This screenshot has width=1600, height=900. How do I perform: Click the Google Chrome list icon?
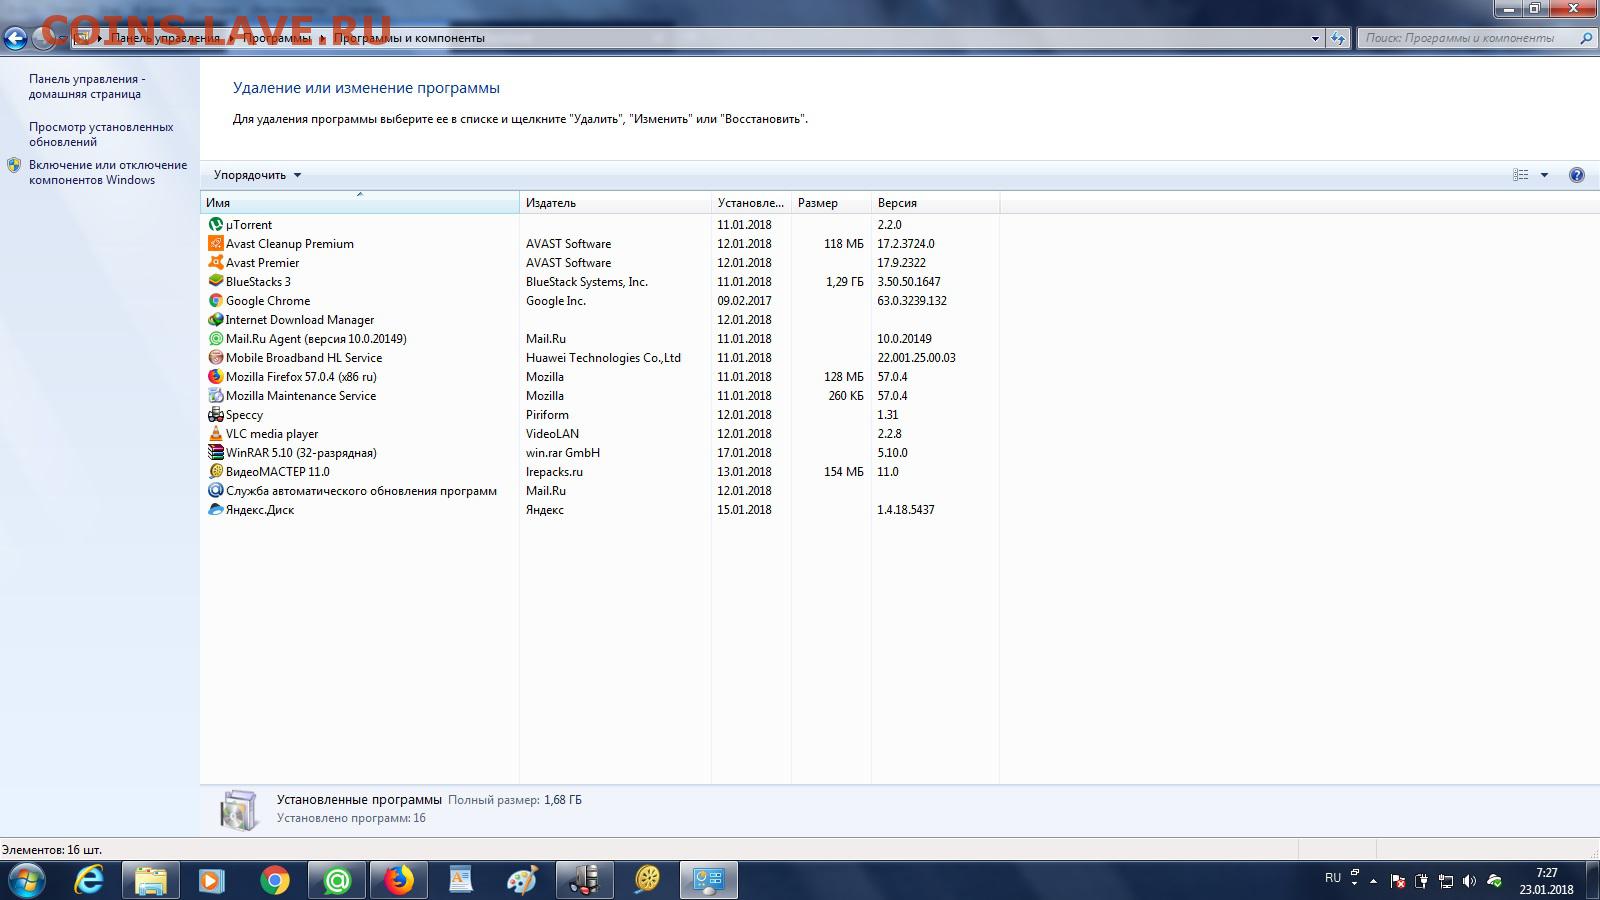(x=215, y=301)
